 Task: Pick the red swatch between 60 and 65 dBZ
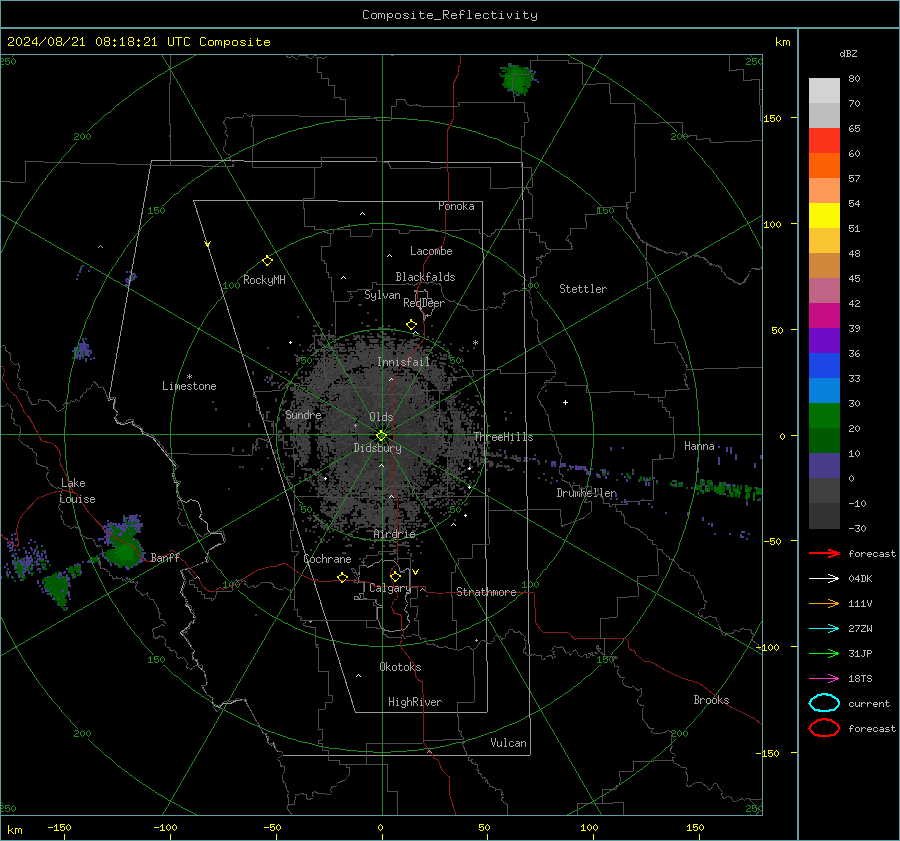click(824, 141)
